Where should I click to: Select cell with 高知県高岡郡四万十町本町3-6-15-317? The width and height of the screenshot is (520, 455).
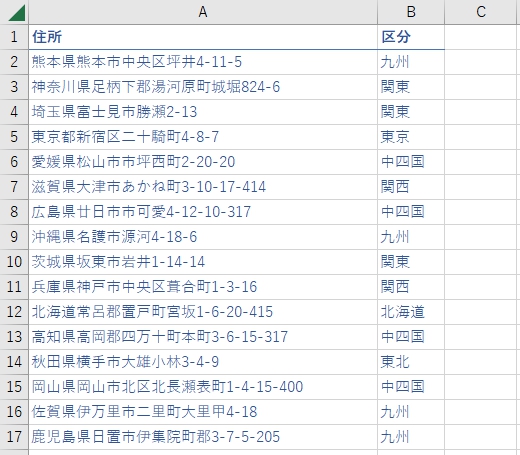point(203,337)
